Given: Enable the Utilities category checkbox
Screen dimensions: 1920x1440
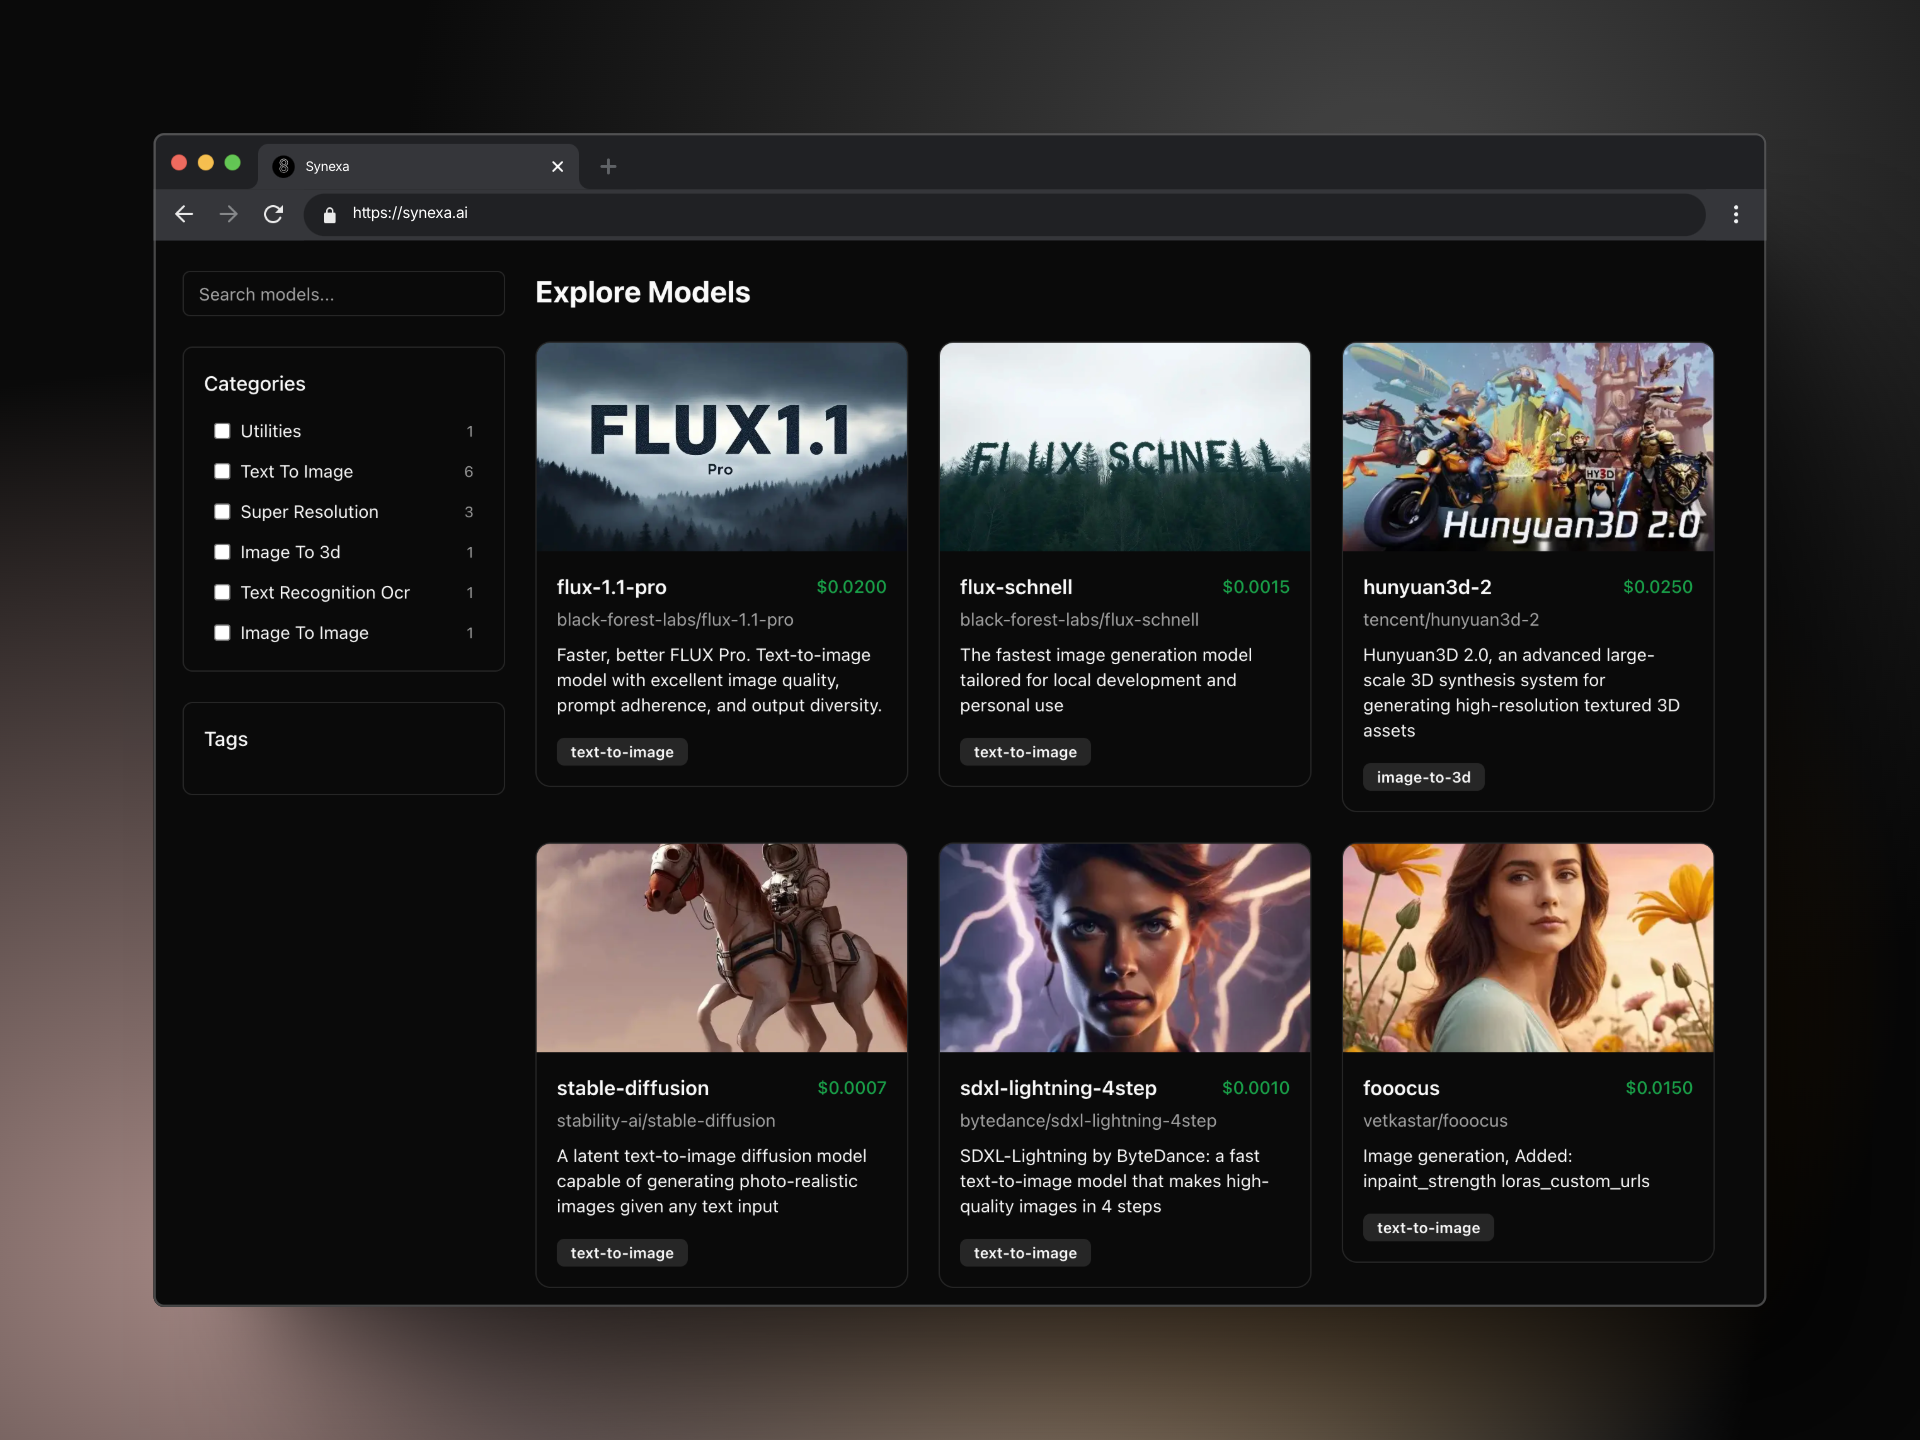Looking at the screenshot, I should pyautogui.click(x=222, y=431).
